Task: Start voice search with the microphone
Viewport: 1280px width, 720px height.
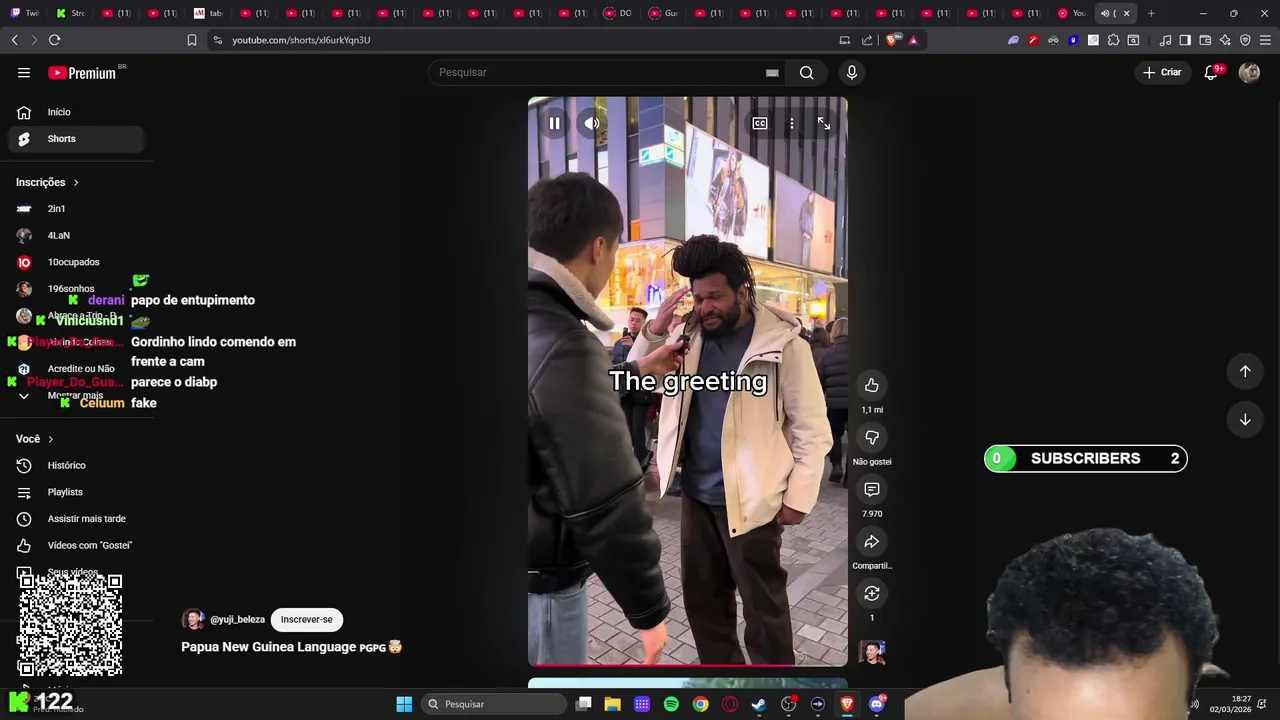Action: (x=852, y=72)
